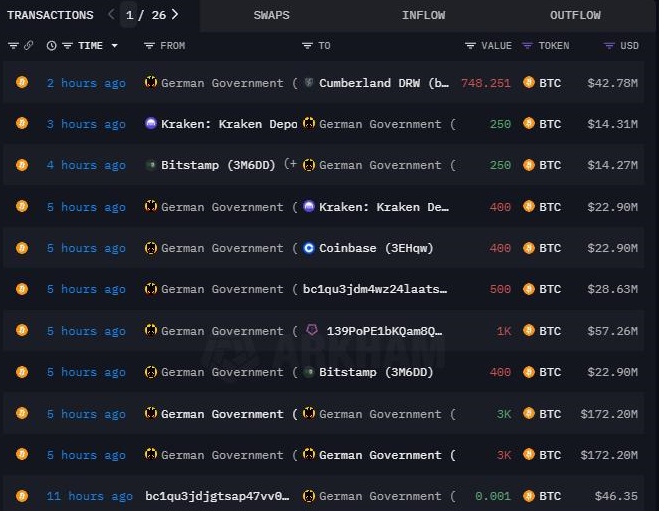Open address 139PoPE1bKQam8Q… recipient
Viewport: 659px width, 511px height.
coord(384,331)
